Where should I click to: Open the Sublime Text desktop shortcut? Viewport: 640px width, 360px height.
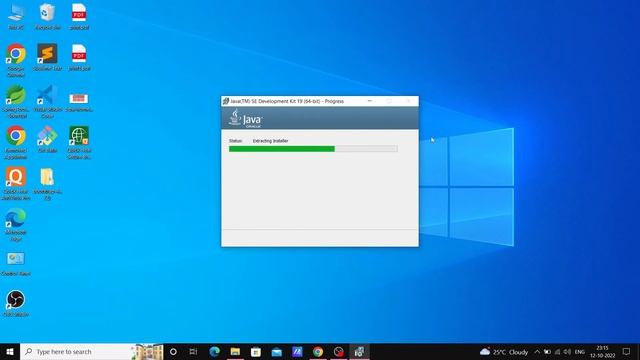[47, 57]
